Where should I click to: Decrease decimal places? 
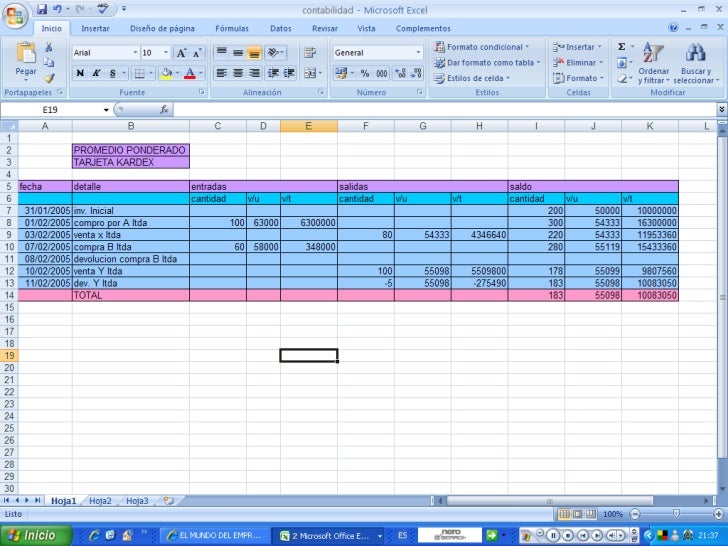[x=416, y=73]
